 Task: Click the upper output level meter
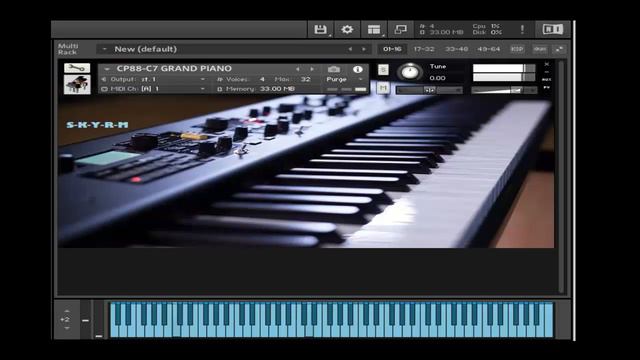pyautogui.click(x=504, y=68)
